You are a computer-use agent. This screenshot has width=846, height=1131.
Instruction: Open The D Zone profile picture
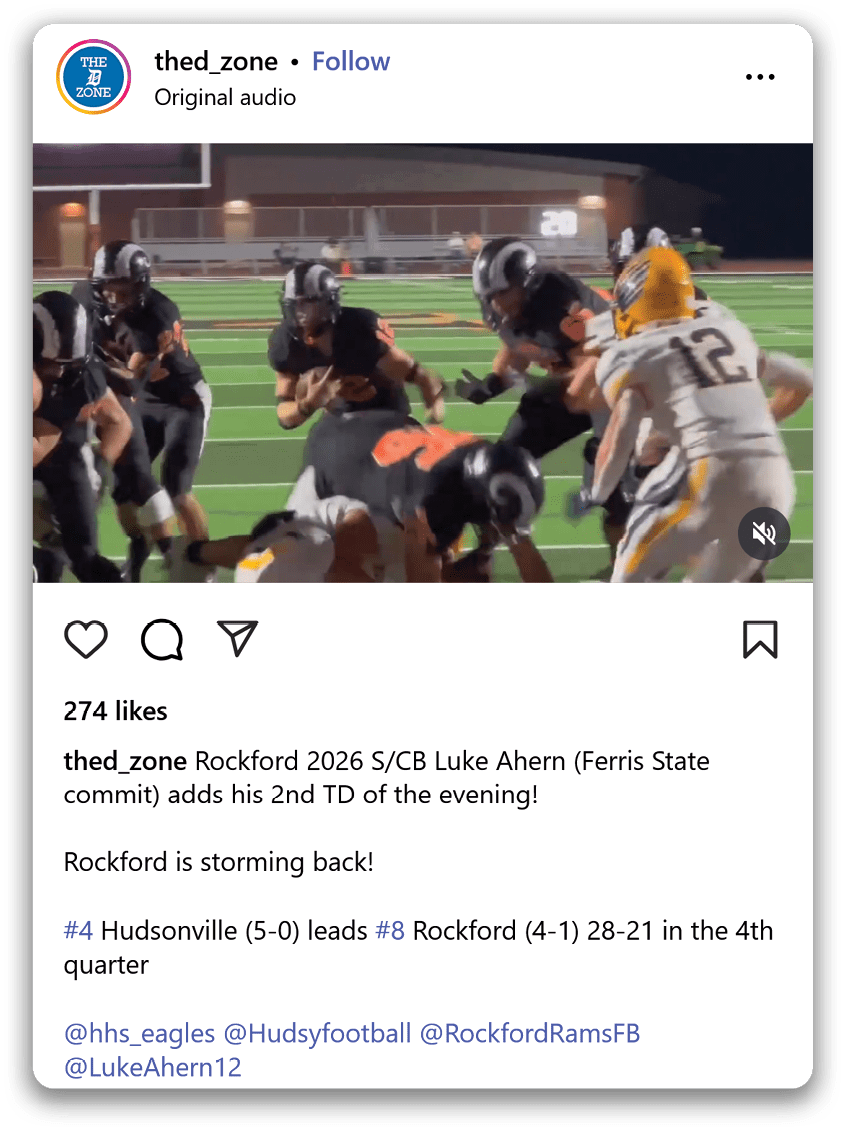pyautogui.click(x=94, y=76)
